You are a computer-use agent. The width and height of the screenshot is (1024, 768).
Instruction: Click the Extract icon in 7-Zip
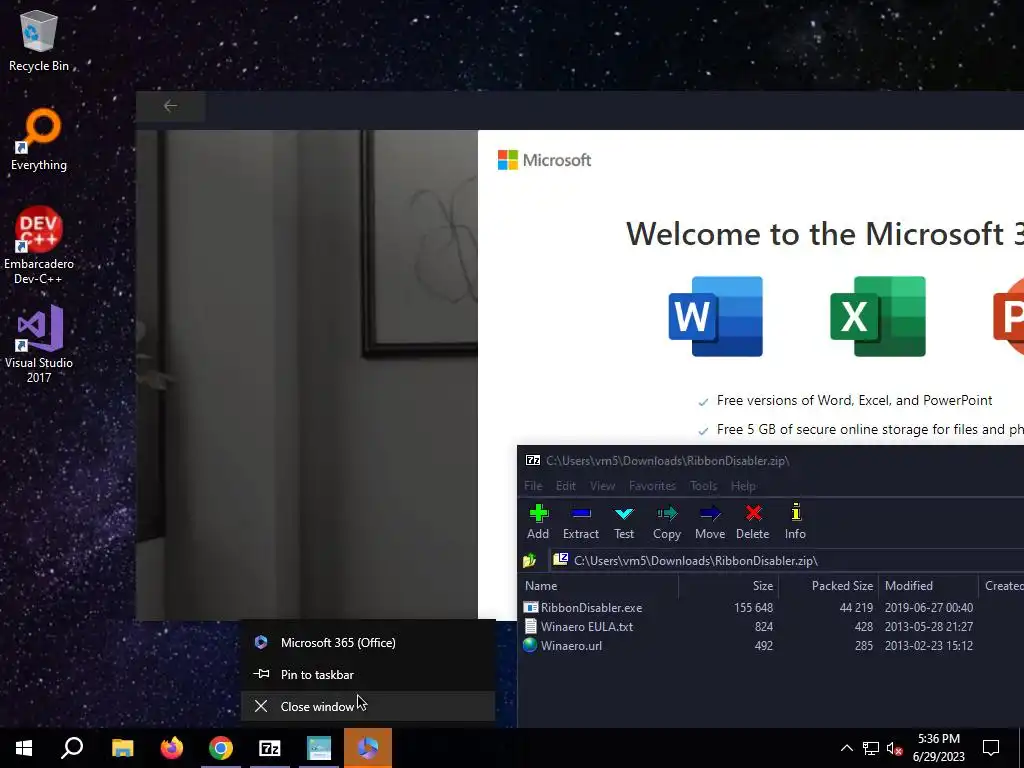click(581, 513)
